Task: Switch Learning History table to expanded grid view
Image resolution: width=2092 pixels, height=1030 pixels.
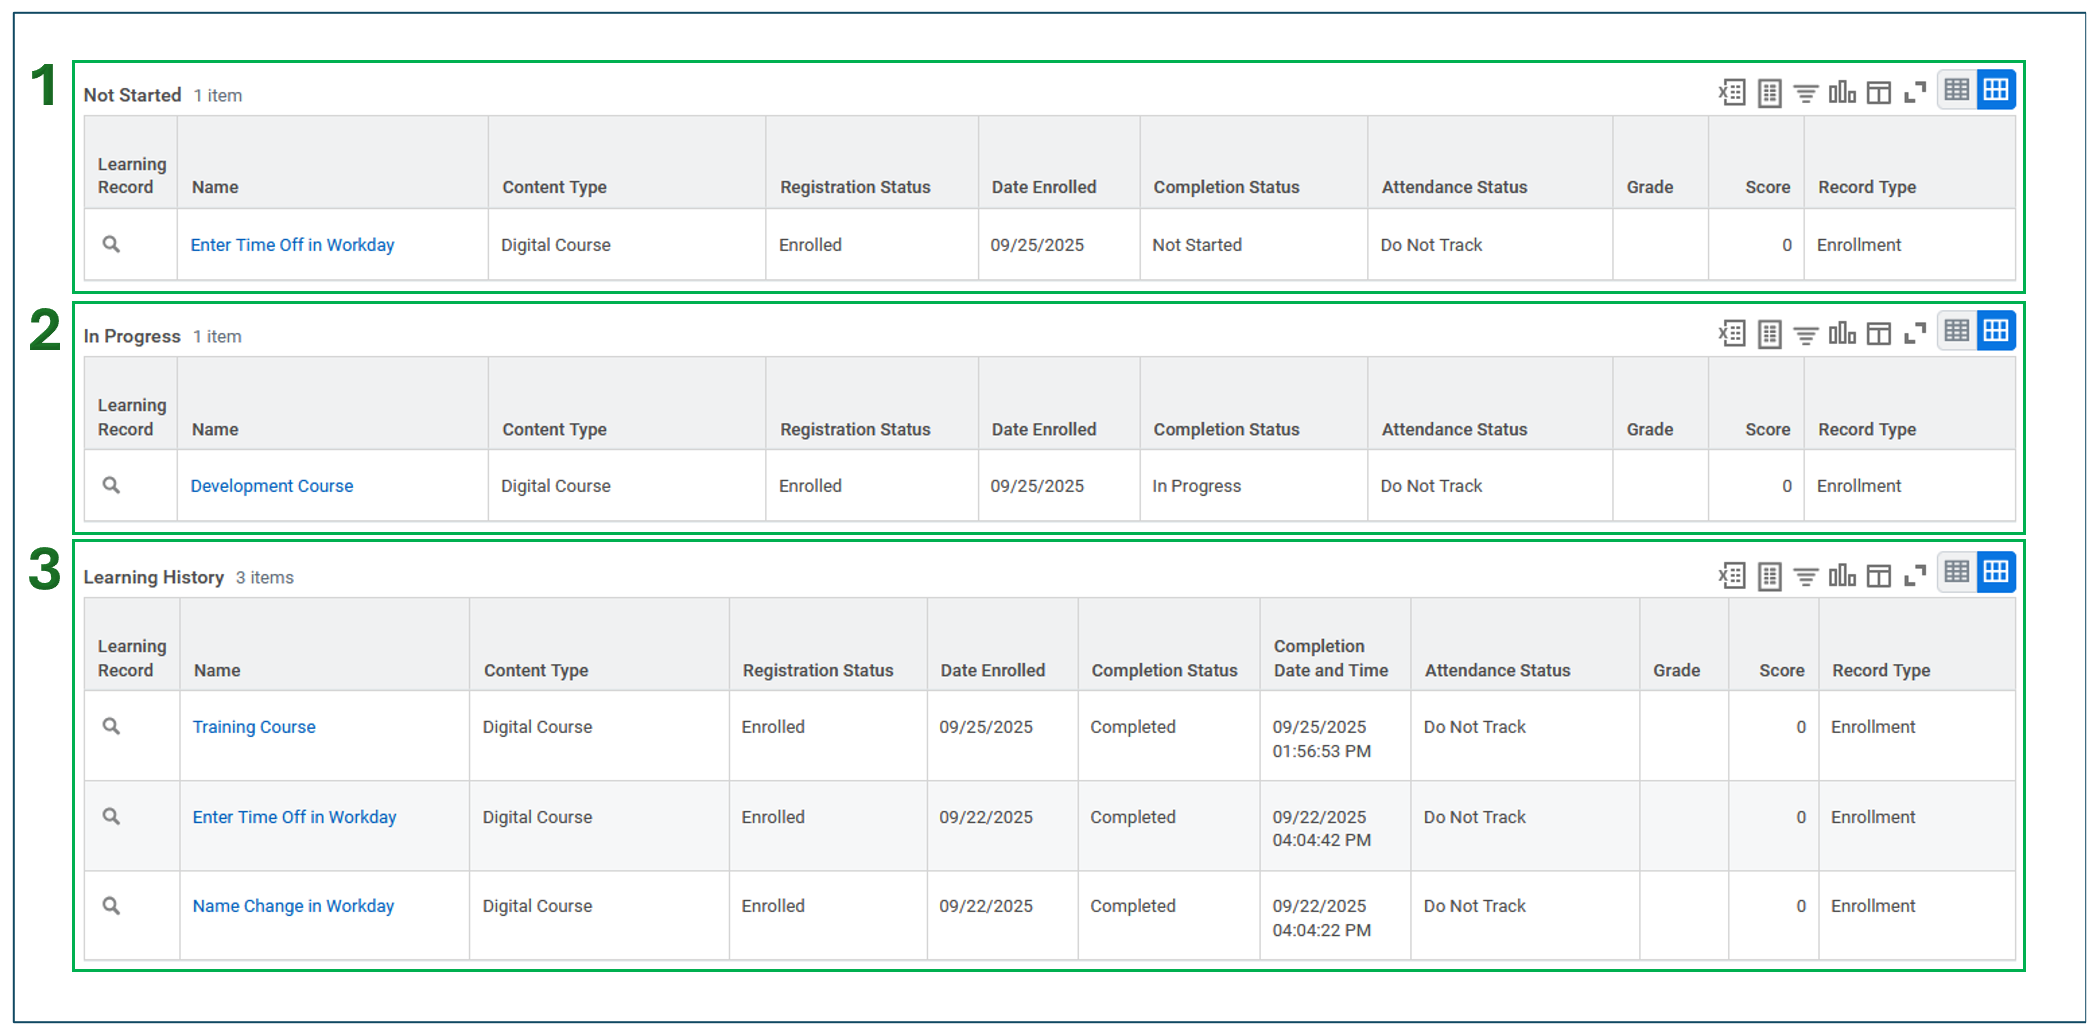Action: click(x=1996, y=573)
